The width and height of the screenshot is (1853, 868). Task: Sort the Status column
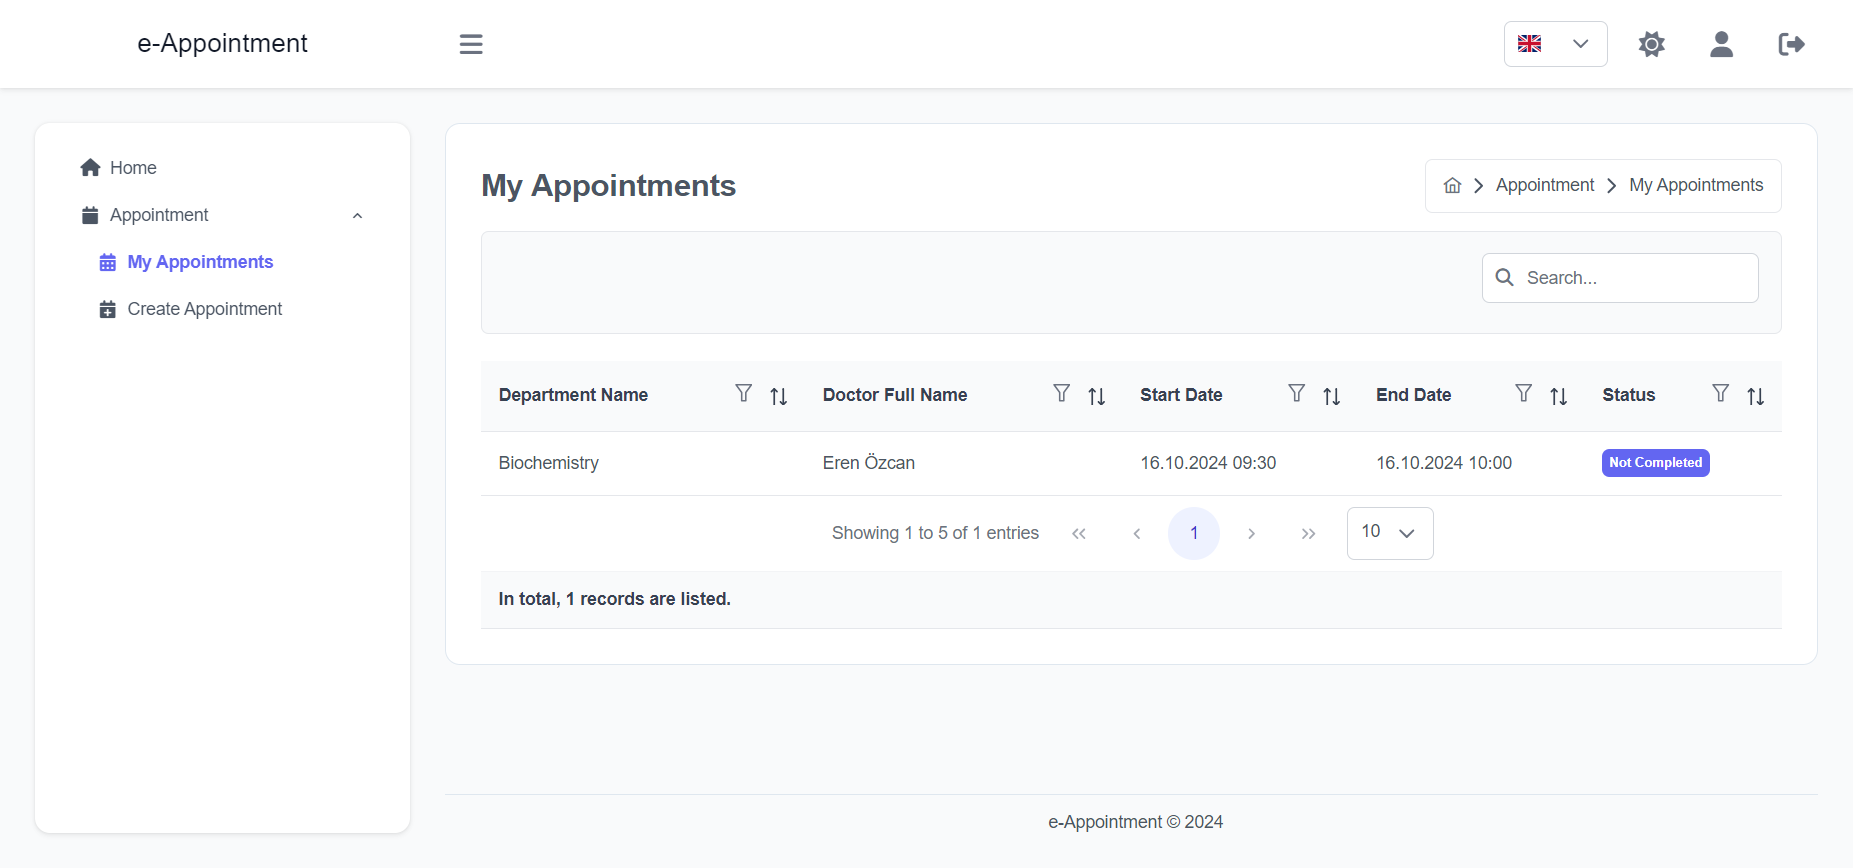coord(1755,396)
